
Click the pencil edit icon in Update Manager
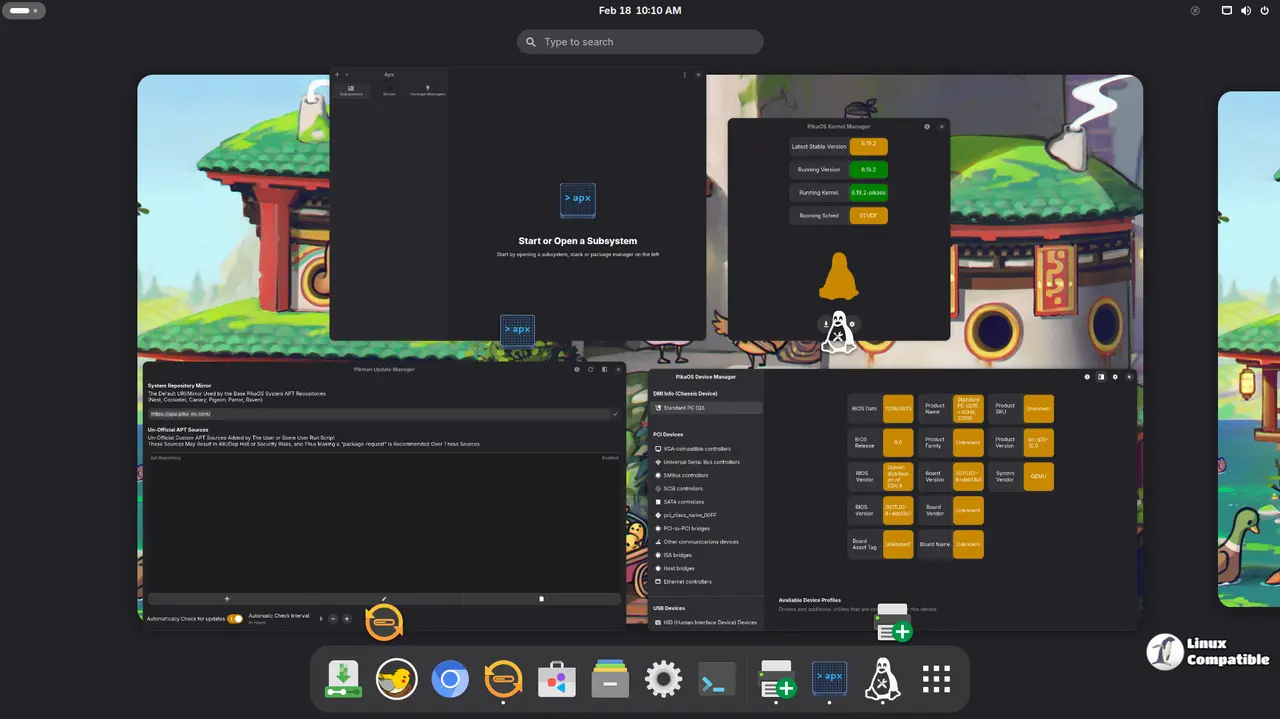click(x=384, y=599)
